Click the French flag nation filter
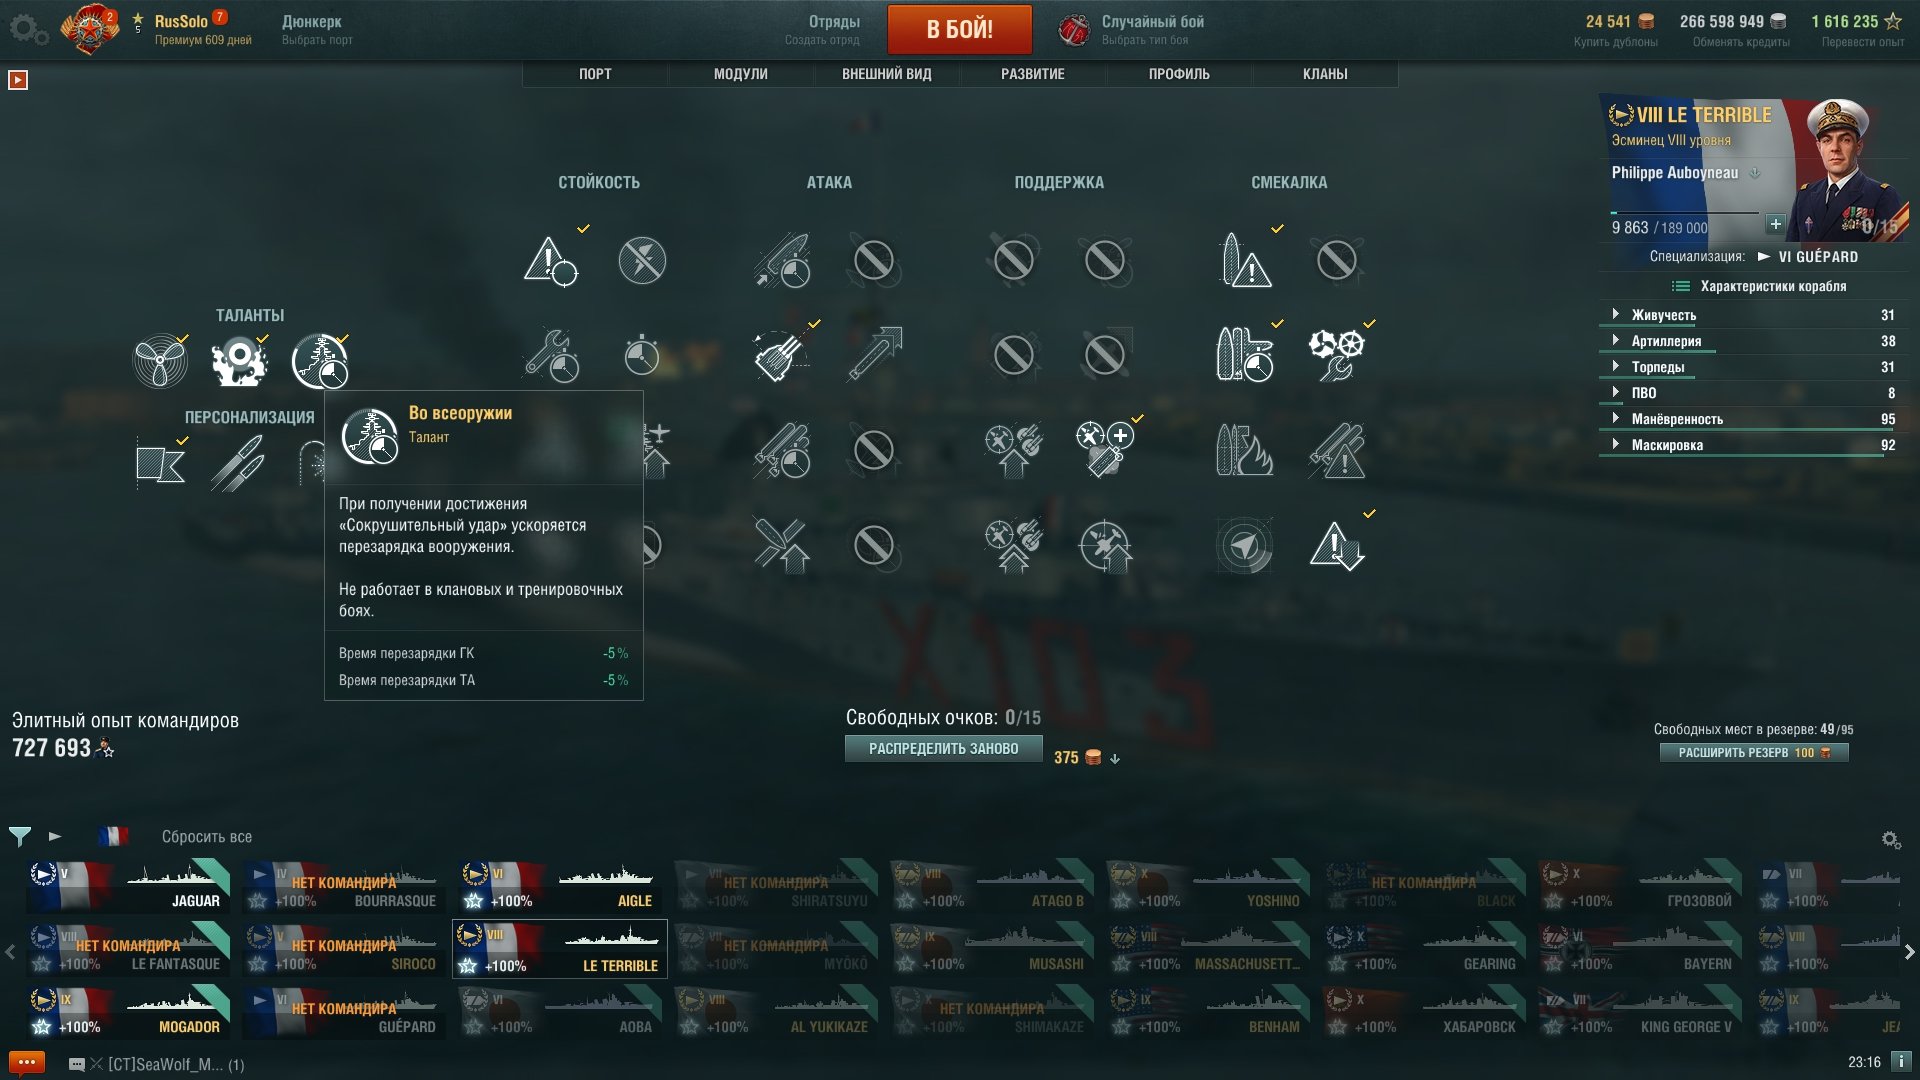Screen dimensions: 1920x1080 click(113, 836)
